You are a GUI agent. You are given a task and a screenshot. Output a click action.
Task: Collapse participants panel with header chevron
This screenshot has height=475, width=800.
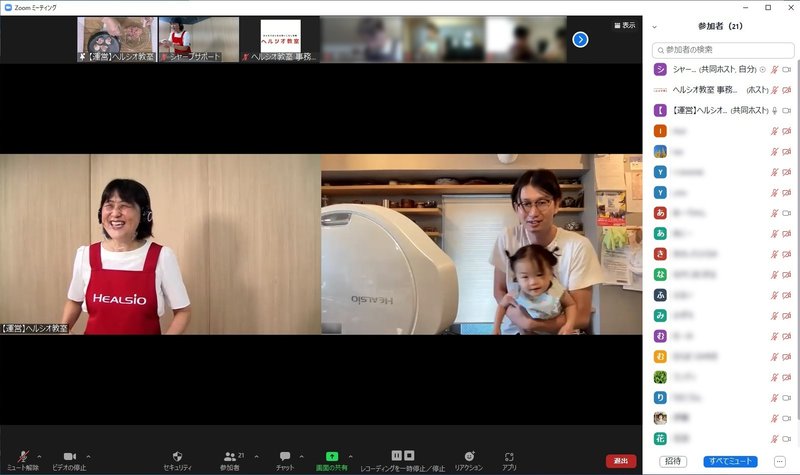pyautogui.click(x=655, y=27)
